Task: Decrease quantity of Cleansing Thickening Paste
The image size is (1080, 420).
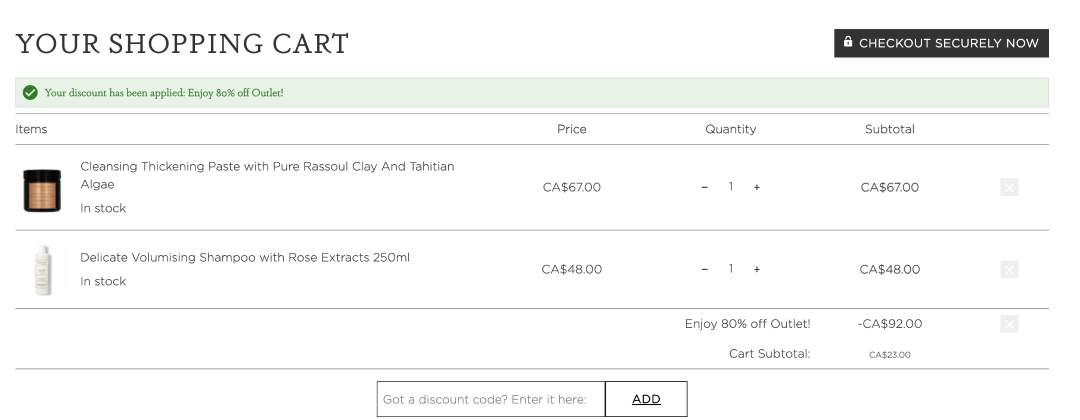Action: (x=705, y=187)
